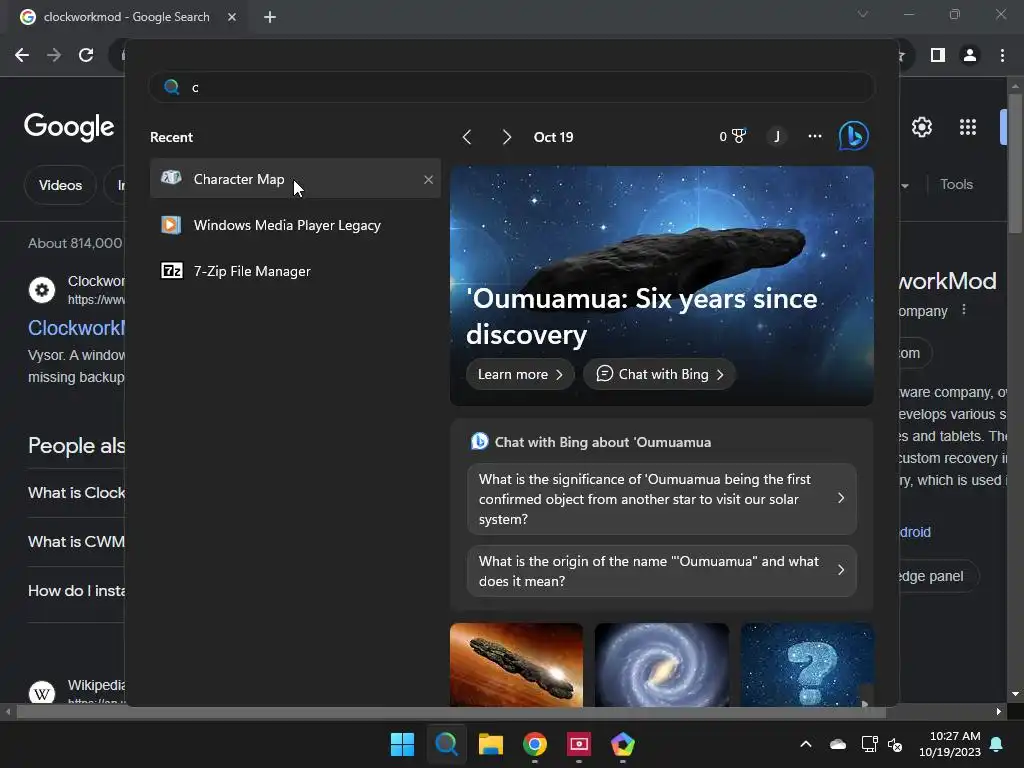The image size is (1024, 768).
Task: Toggle Chrome side panel
Action: click(x=938, y=56)
